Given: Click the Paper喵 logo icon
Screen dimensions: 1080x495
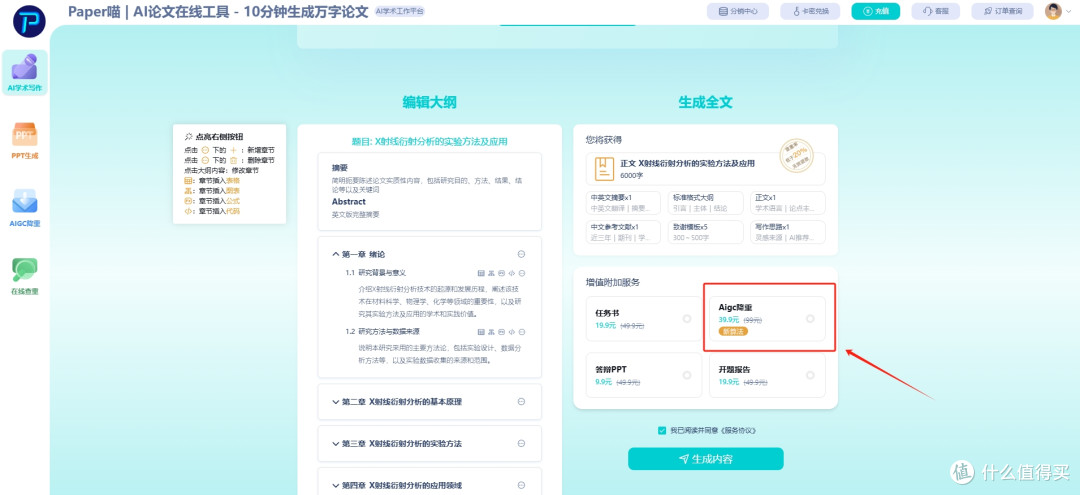Looking at the screenshot, I should pos(29,21).
